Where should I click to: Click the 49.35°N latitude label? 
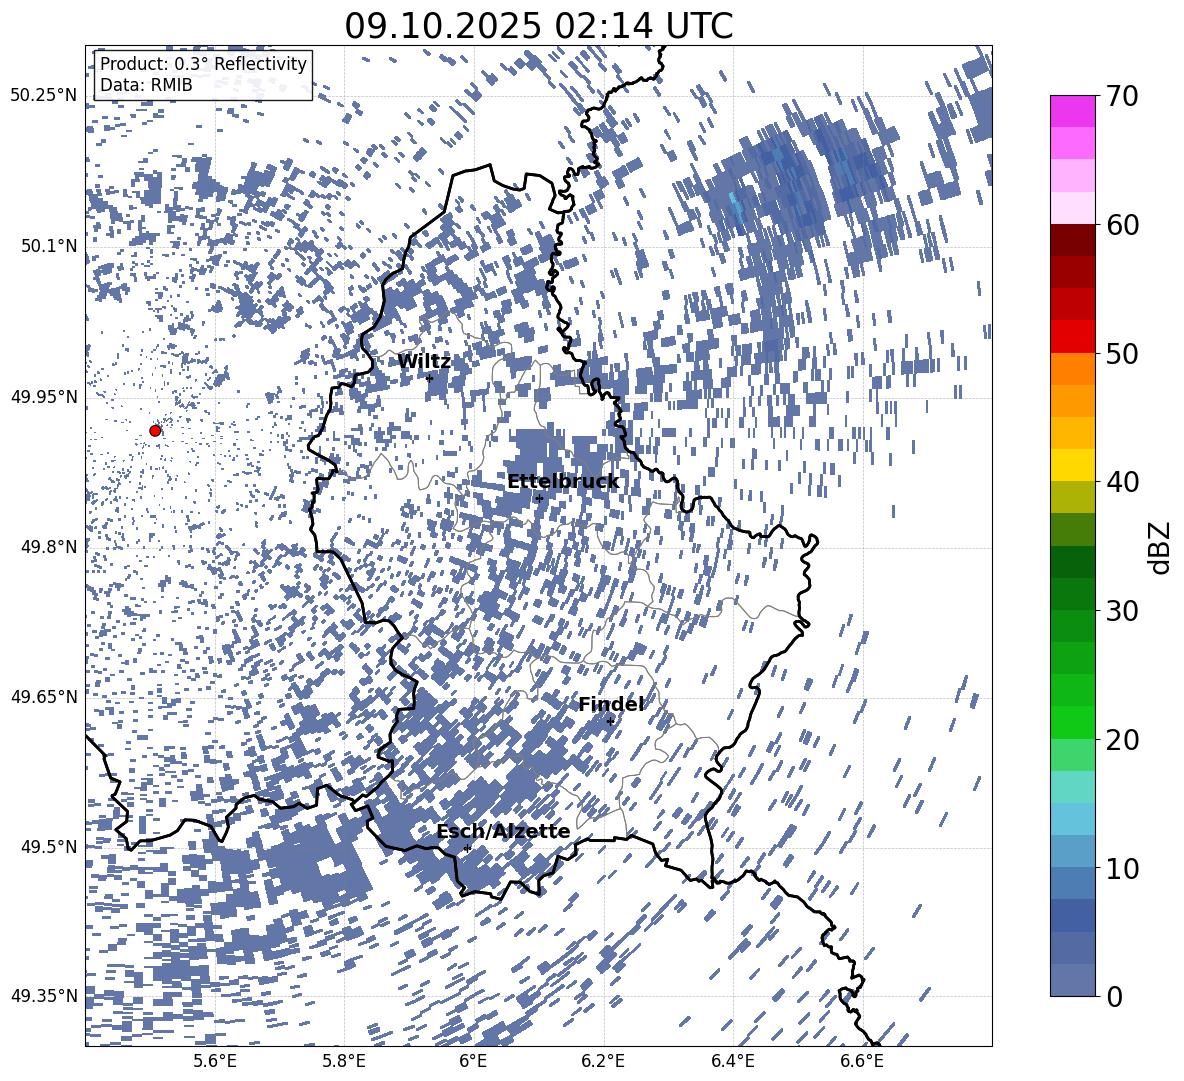point(44,996)
